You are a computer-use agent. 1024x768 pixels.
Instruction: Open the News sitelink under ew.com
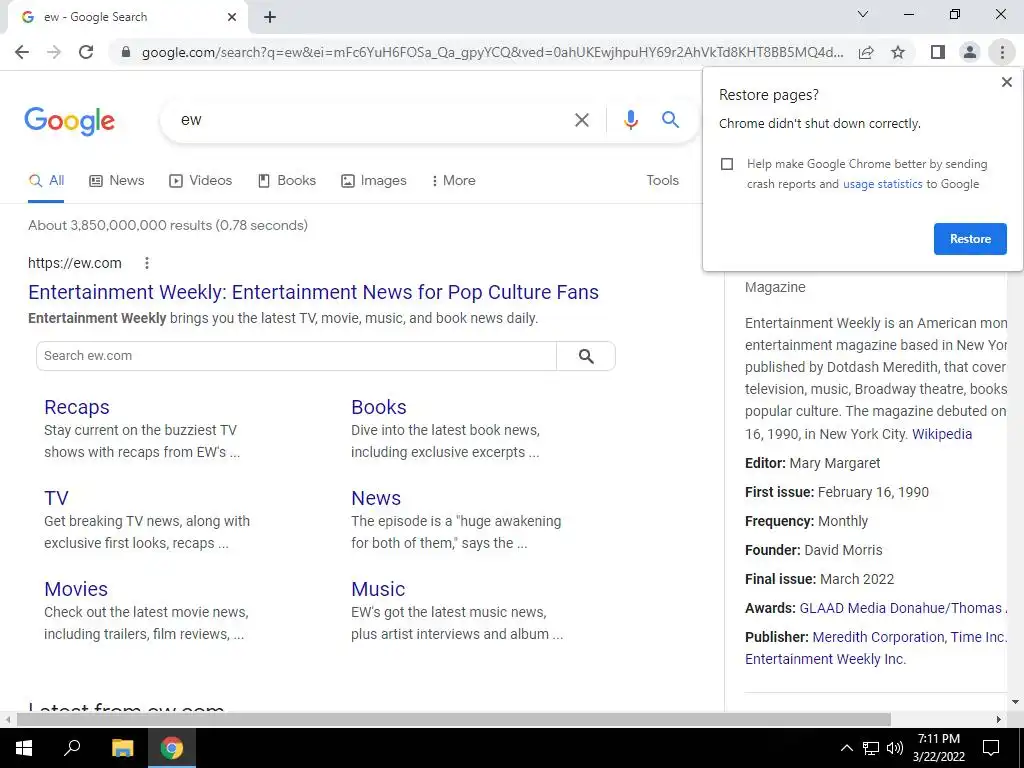(x=376, y=498)
